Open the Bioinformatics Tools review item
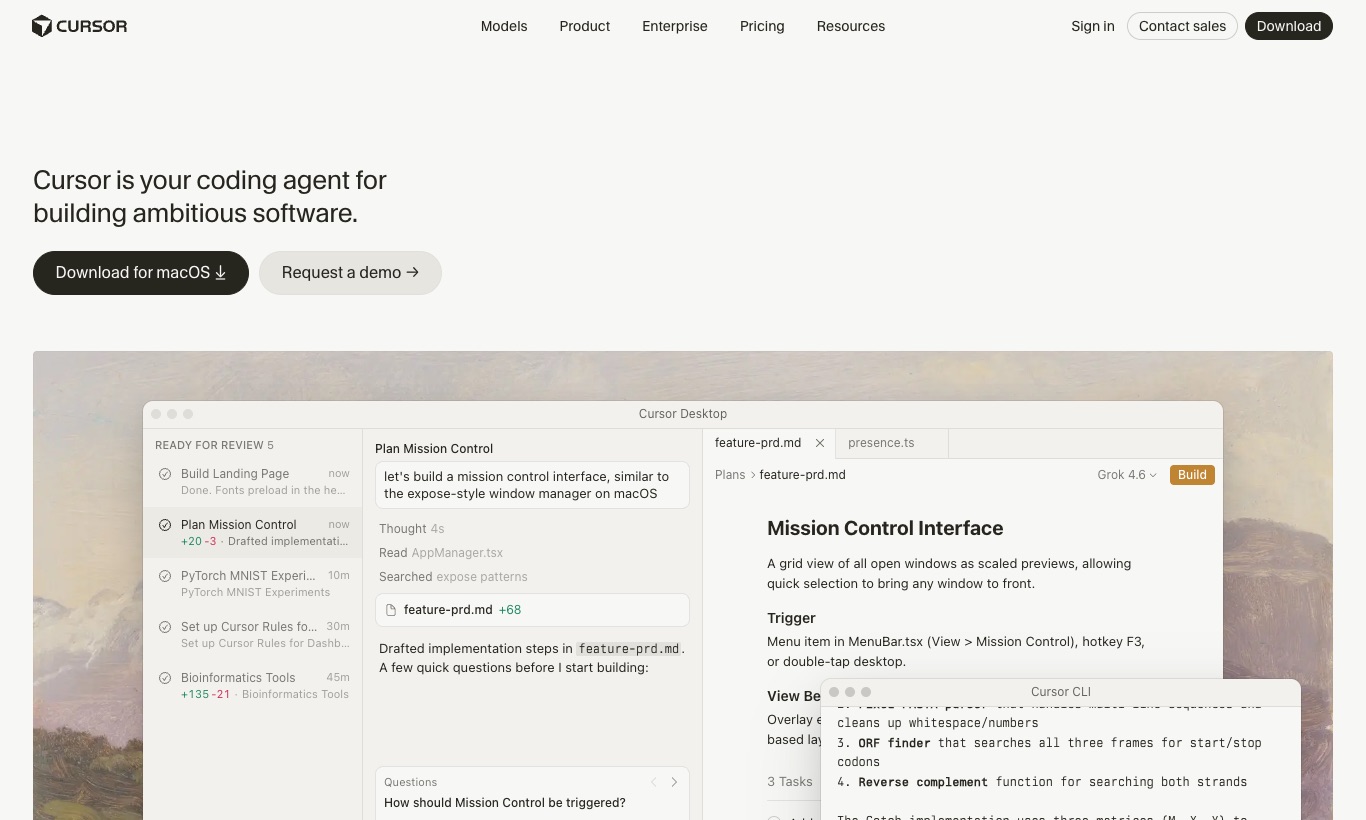This screenshot has height=820, width=1366. click(x=253, y=686)
